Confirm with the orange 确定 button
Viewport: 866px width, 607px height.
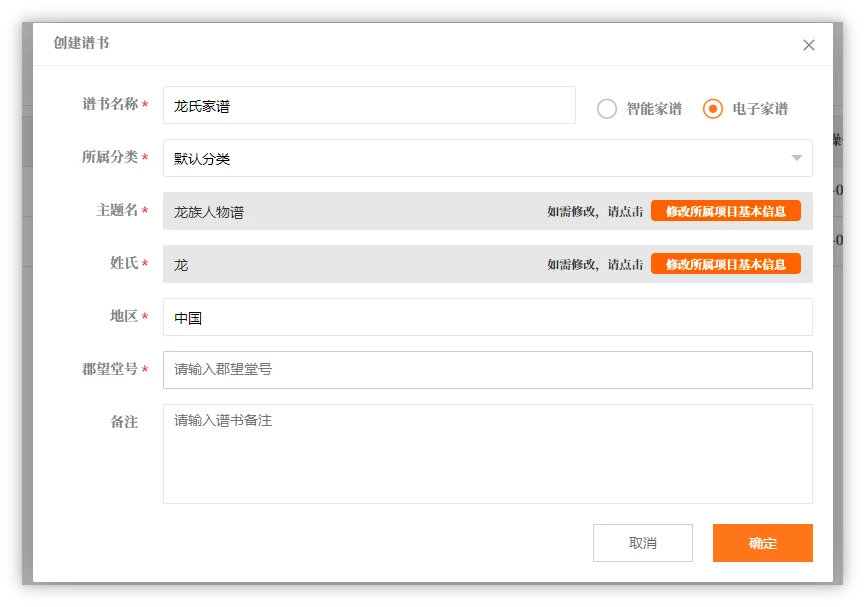click(x=763, y=543)
